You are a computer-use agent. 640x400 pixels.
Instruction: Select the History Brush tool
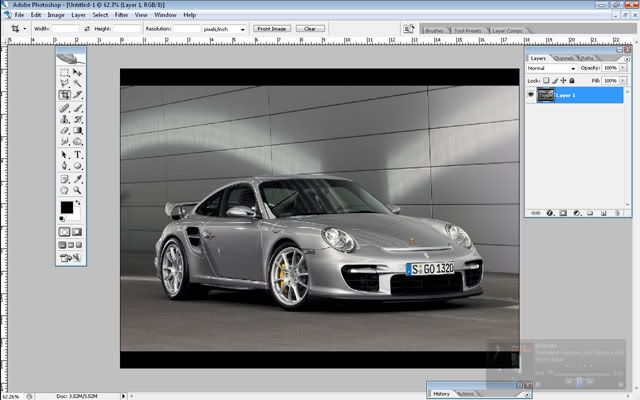77,119
